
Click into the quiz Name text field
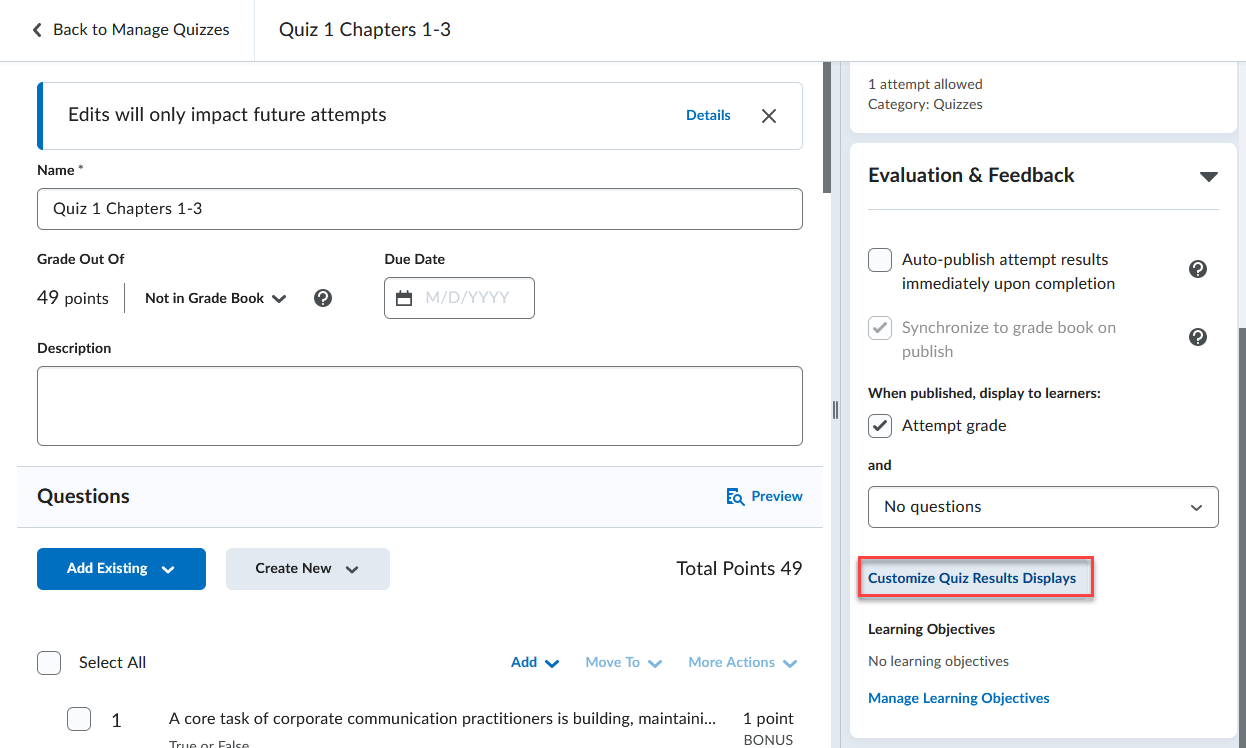pyautogui.click(x=419, y=209)
